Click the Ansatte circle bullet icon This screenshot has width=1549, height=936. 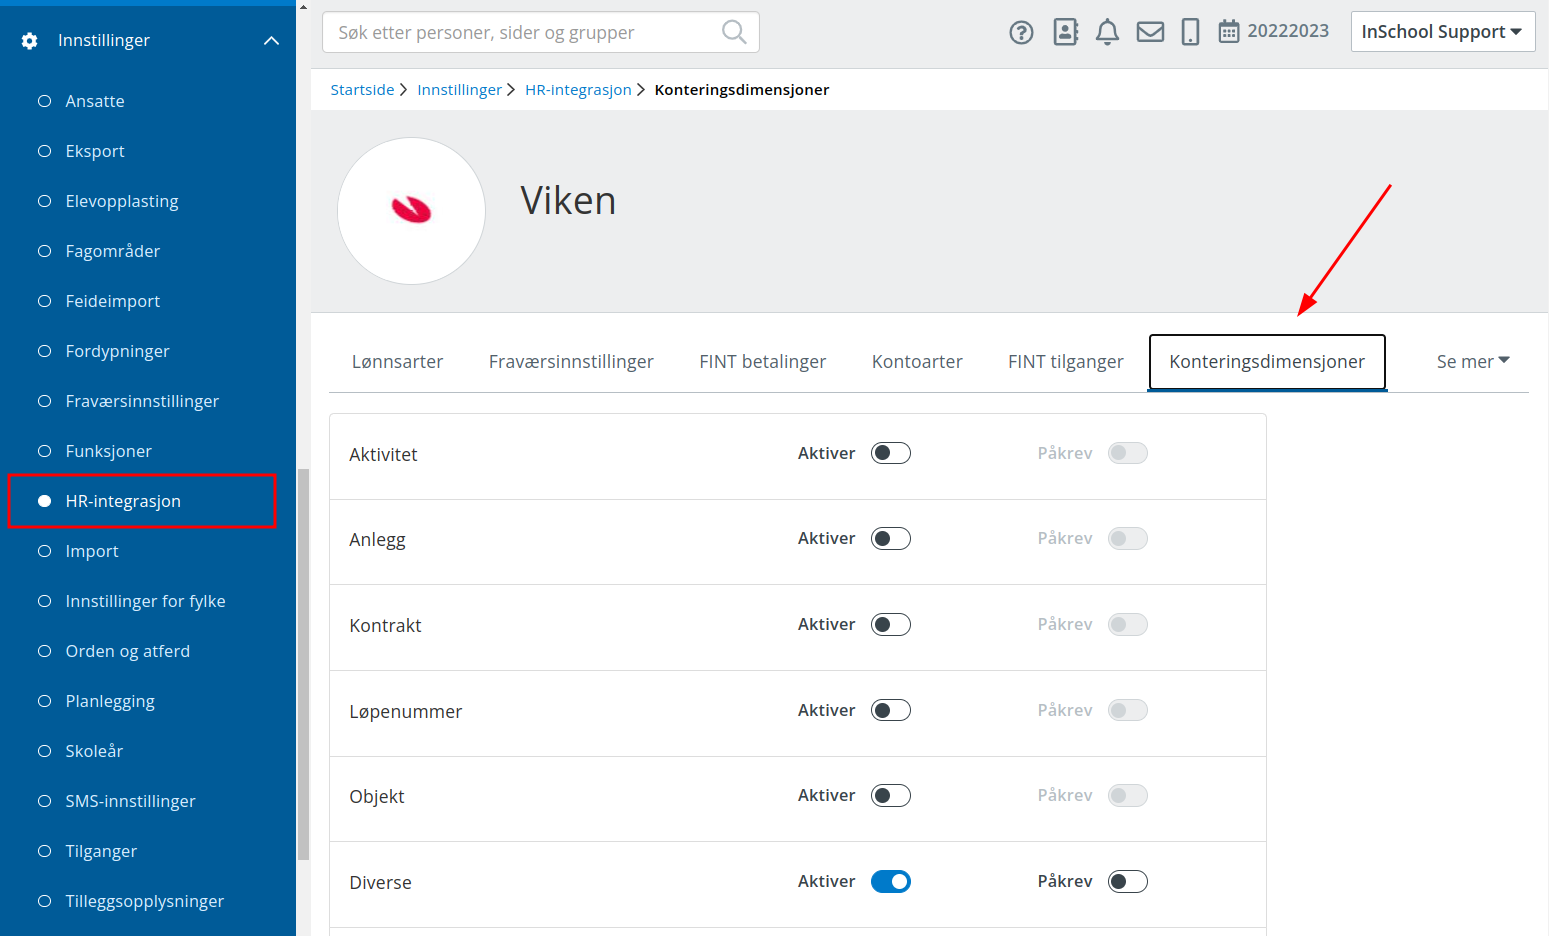pyautogui.click(x=44, y=101)
